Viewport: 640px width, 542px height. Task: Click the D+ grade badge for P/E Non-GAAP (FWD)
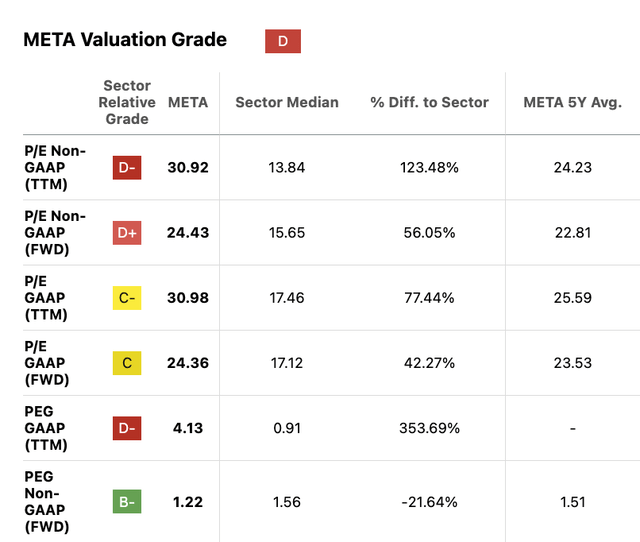[127, 233]
